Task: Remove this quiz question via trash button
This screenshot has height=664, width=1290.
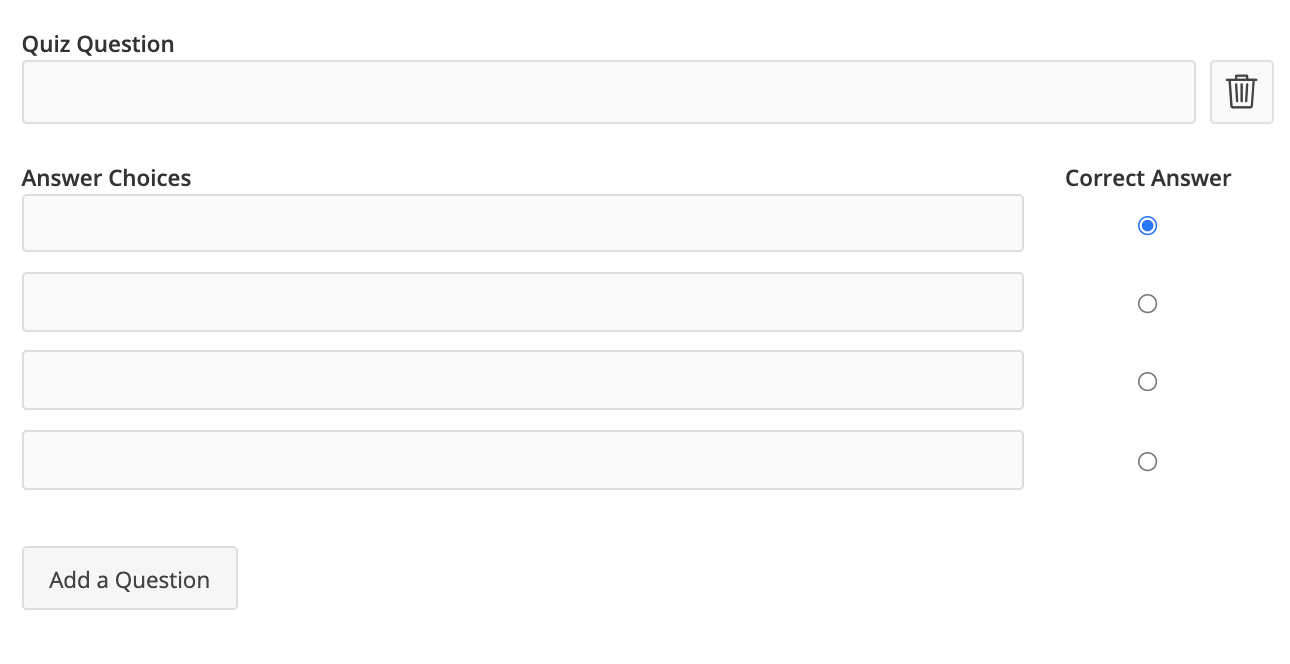Action: [1241, 92]
